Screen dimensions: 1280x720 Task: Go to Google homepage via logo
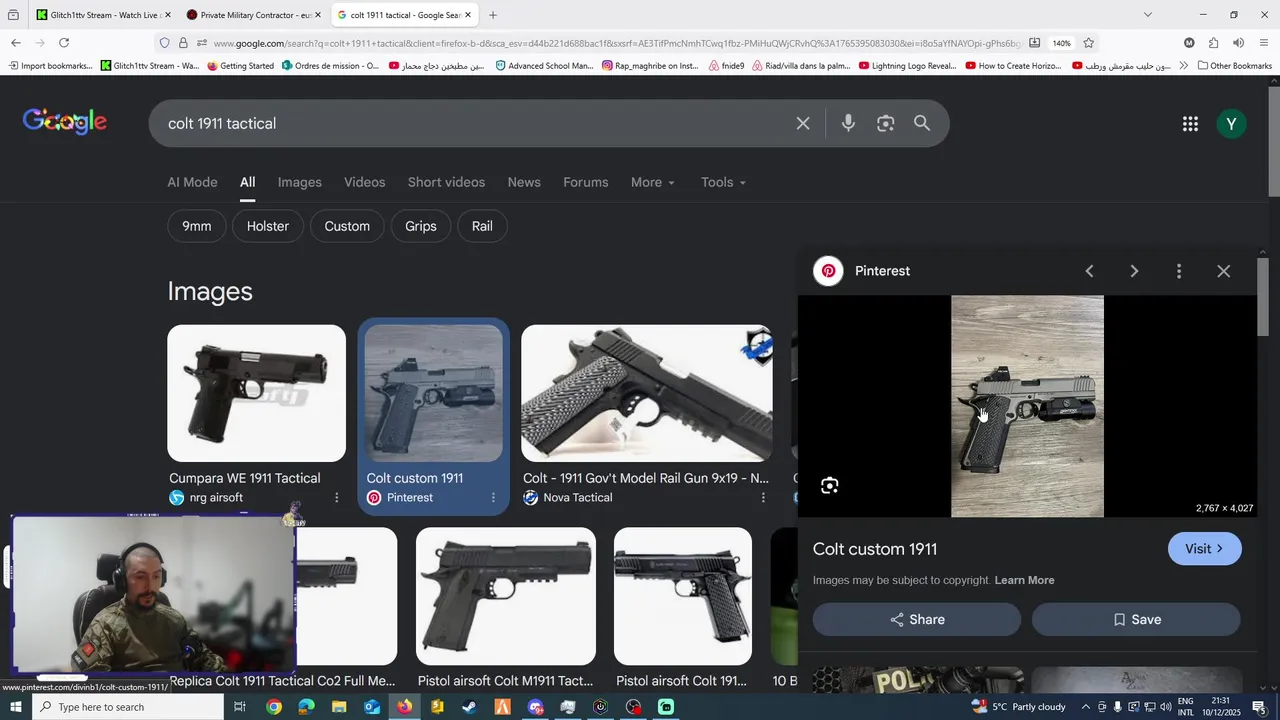coord(65,121)
